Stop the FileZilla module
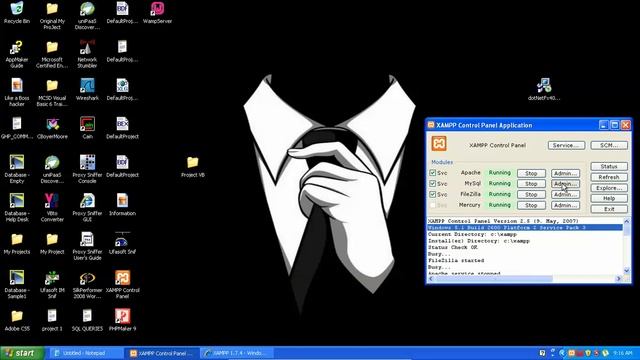This screenshot has height=360, width=640. (x=531, y=195)
